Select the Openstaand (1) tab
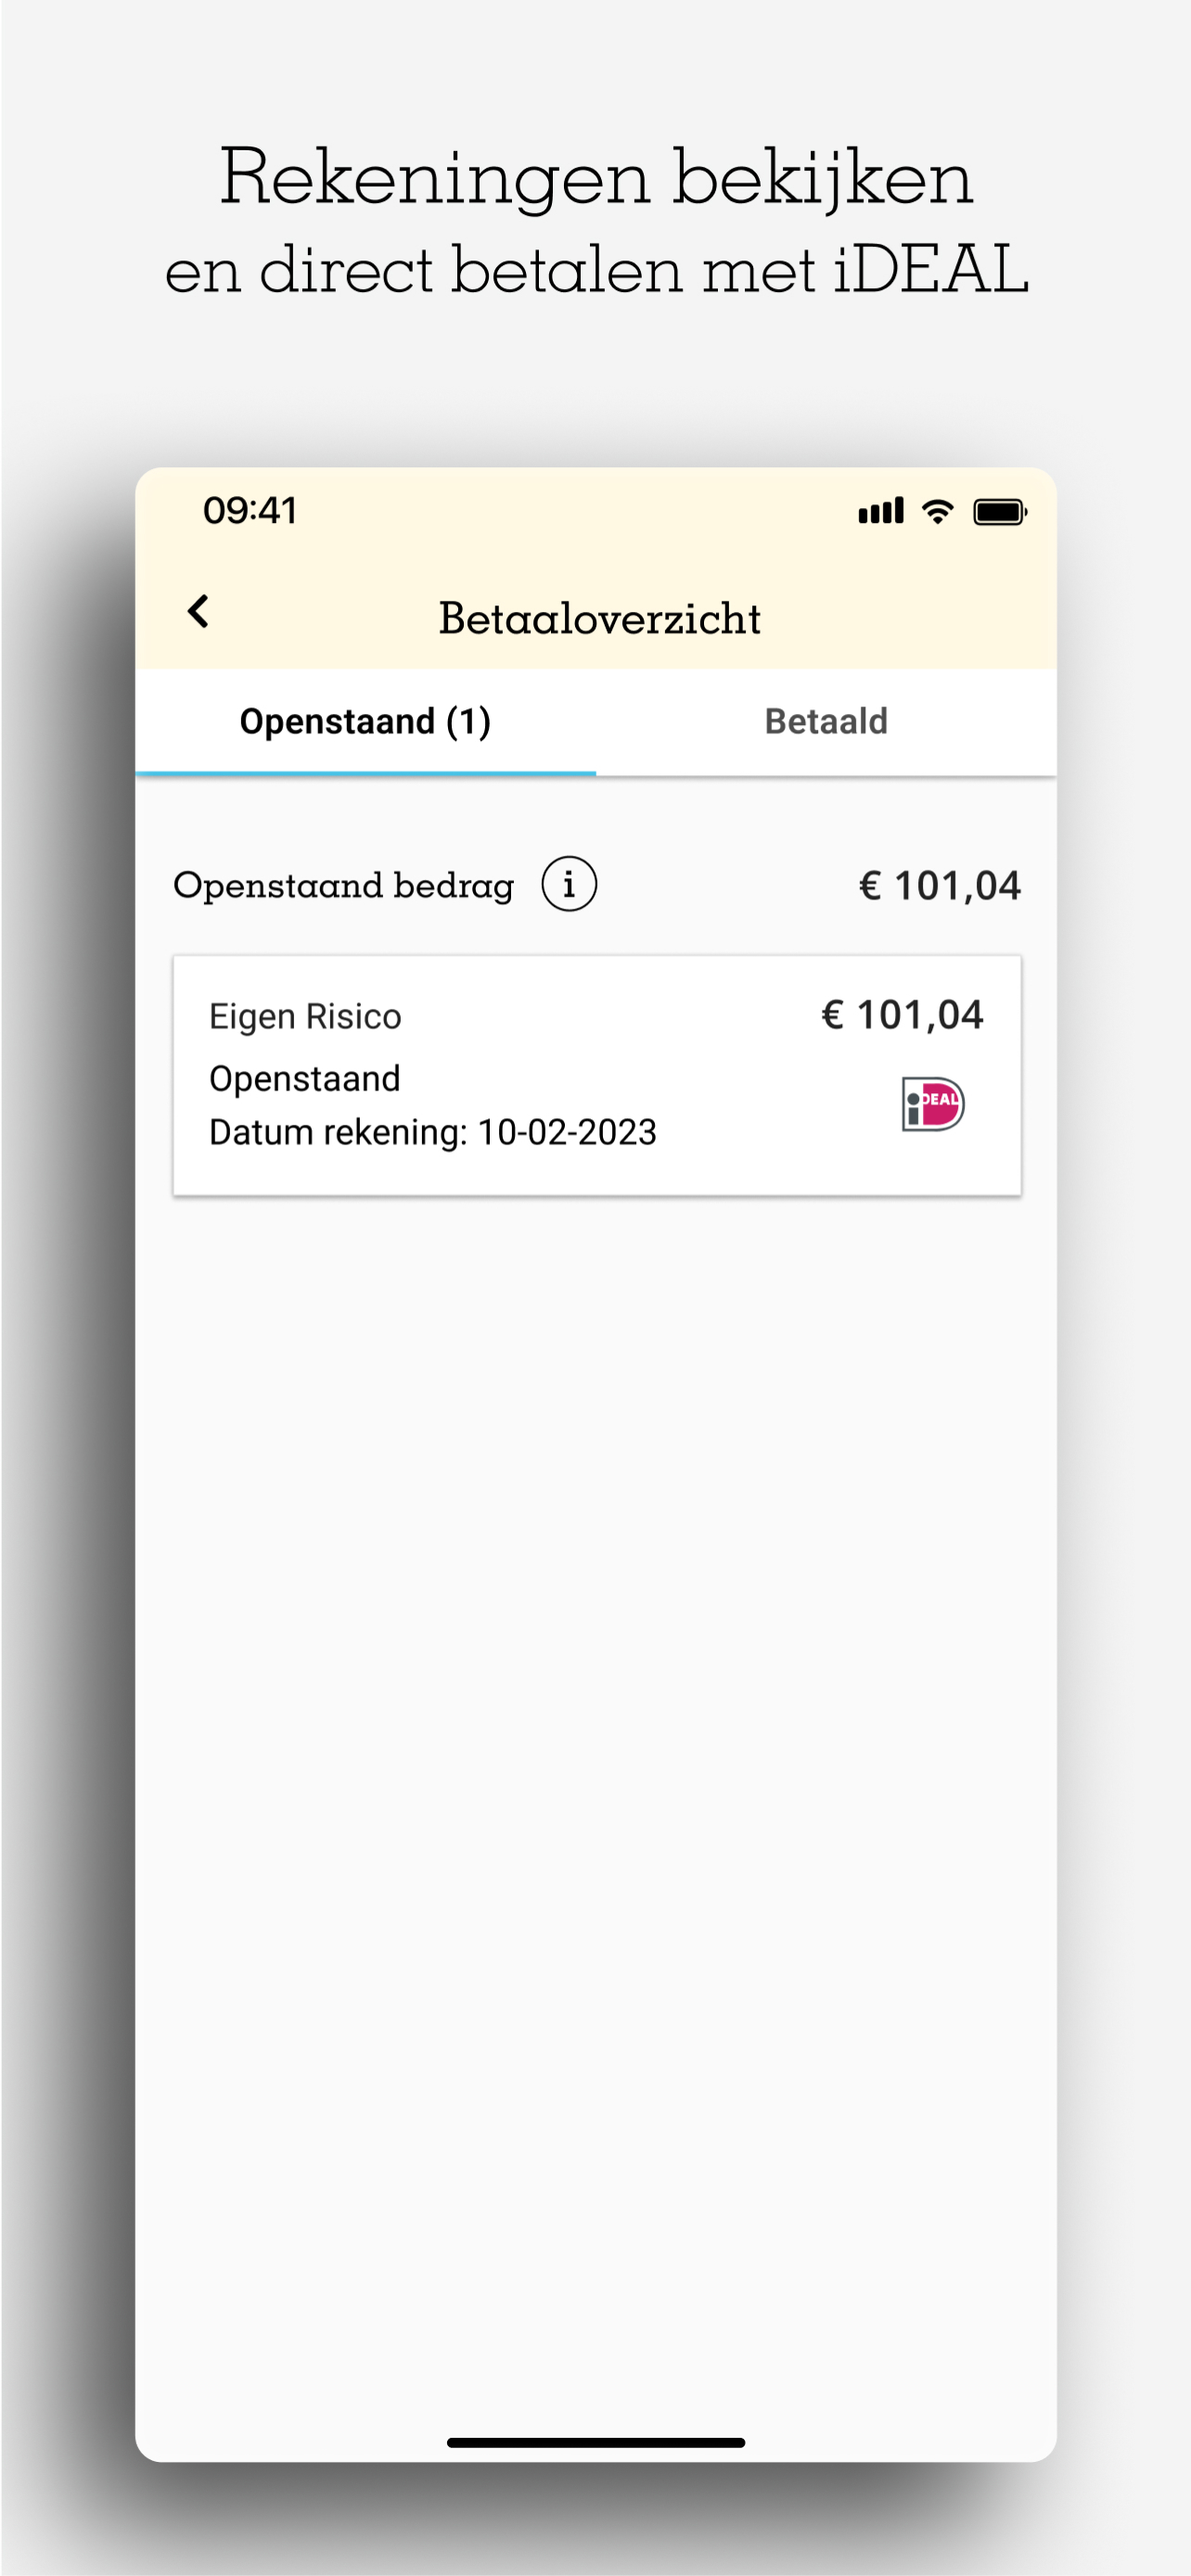Image resolution: width=1191 pixels, height=2576 pixels. point(365,721)
